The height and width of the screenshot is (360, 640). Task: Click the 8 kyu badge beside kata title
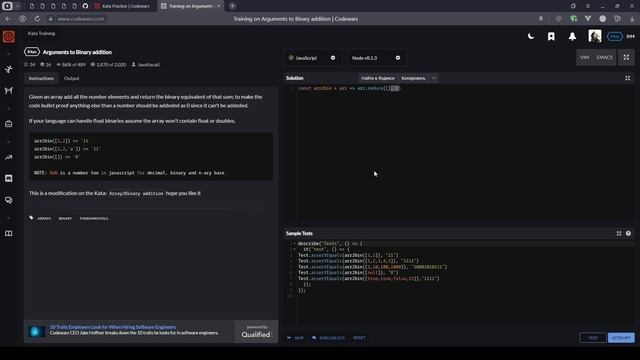[x=32, y=52]
